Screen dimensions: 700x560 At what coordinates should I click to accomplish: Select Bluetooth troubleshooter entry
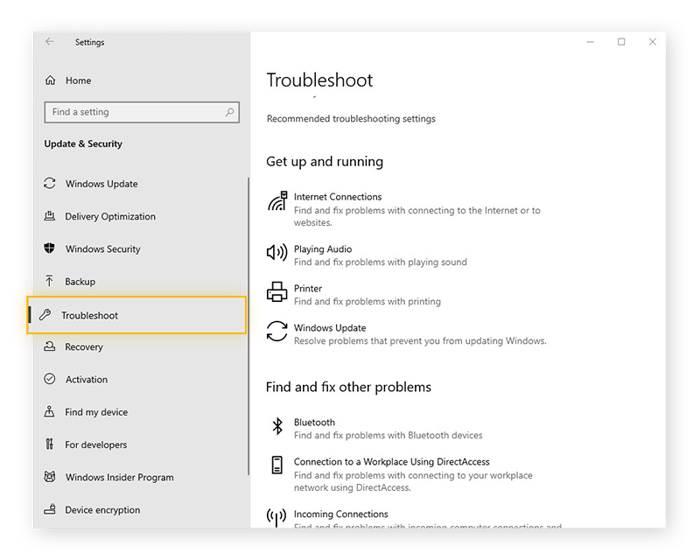click(375, 428)
